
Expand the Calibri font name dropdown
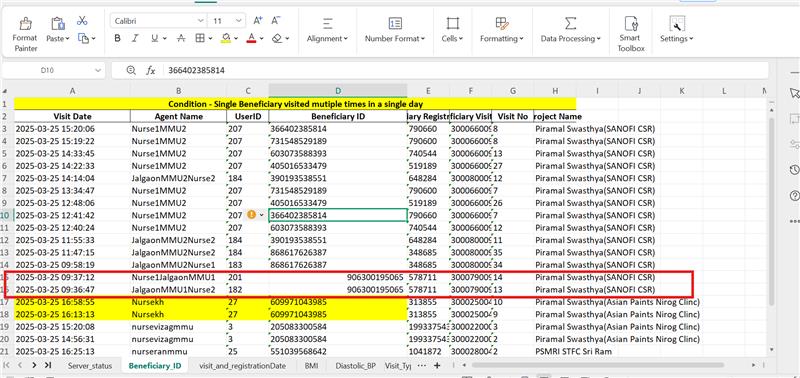(x=201, y=21)
